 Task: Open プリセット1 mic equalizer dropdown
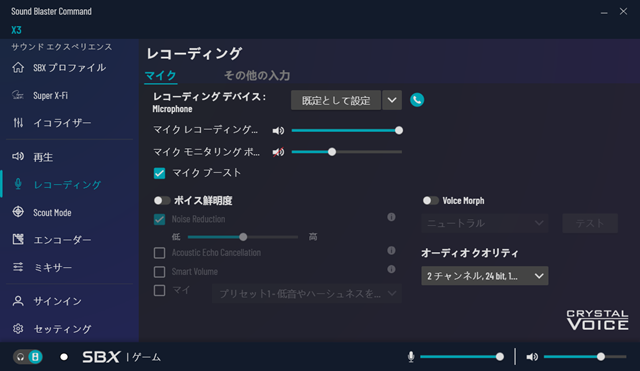coord(307,294)
